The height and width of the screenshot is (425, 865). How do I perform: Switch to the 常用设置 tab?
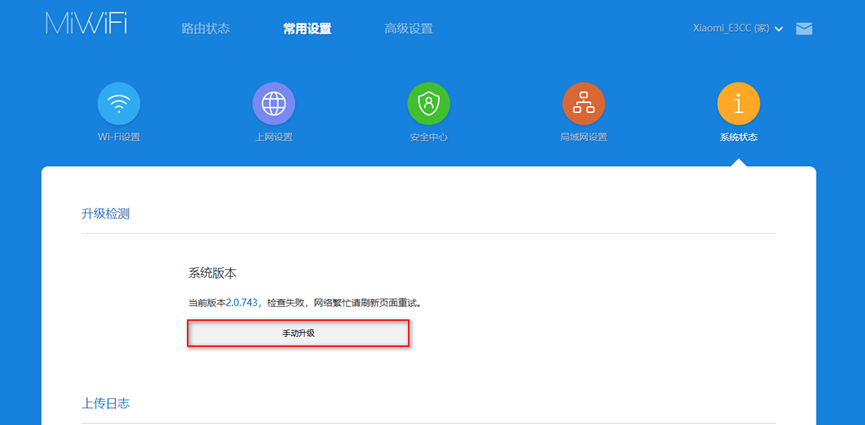click(307, 29)
